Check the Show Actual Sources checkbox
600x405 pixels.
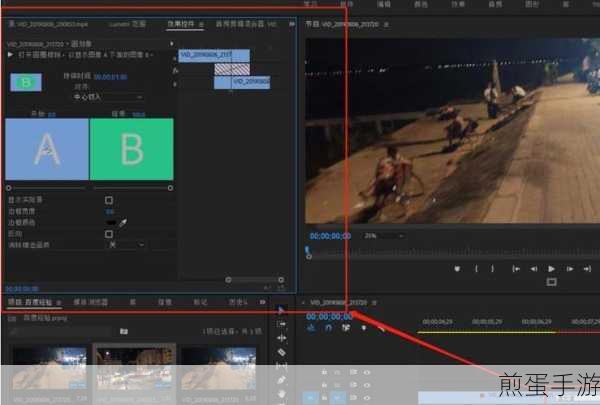click(x=109, y=200)
